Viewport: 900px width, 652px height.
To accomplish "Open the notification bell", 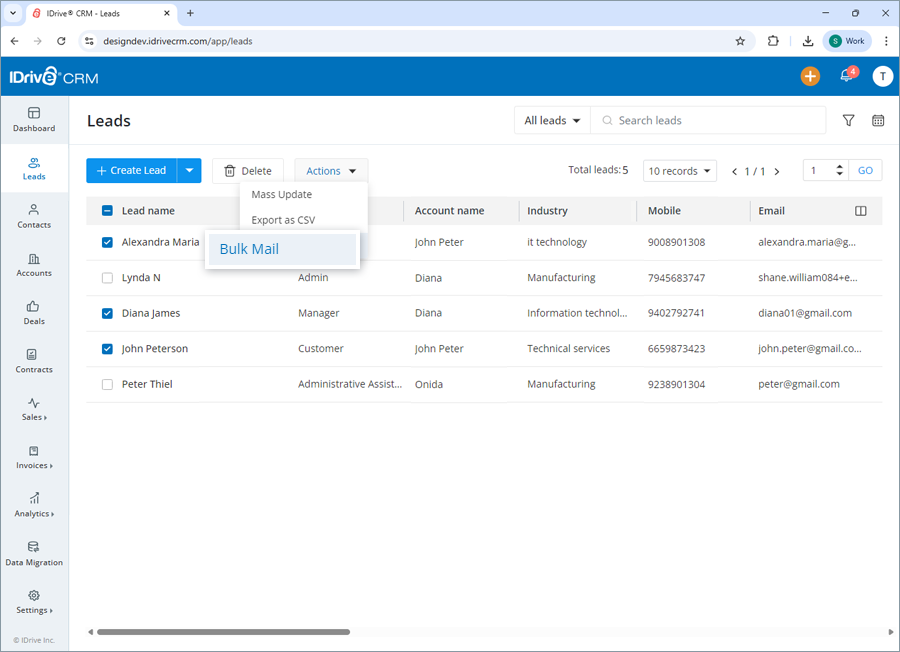I will point(845,75).
